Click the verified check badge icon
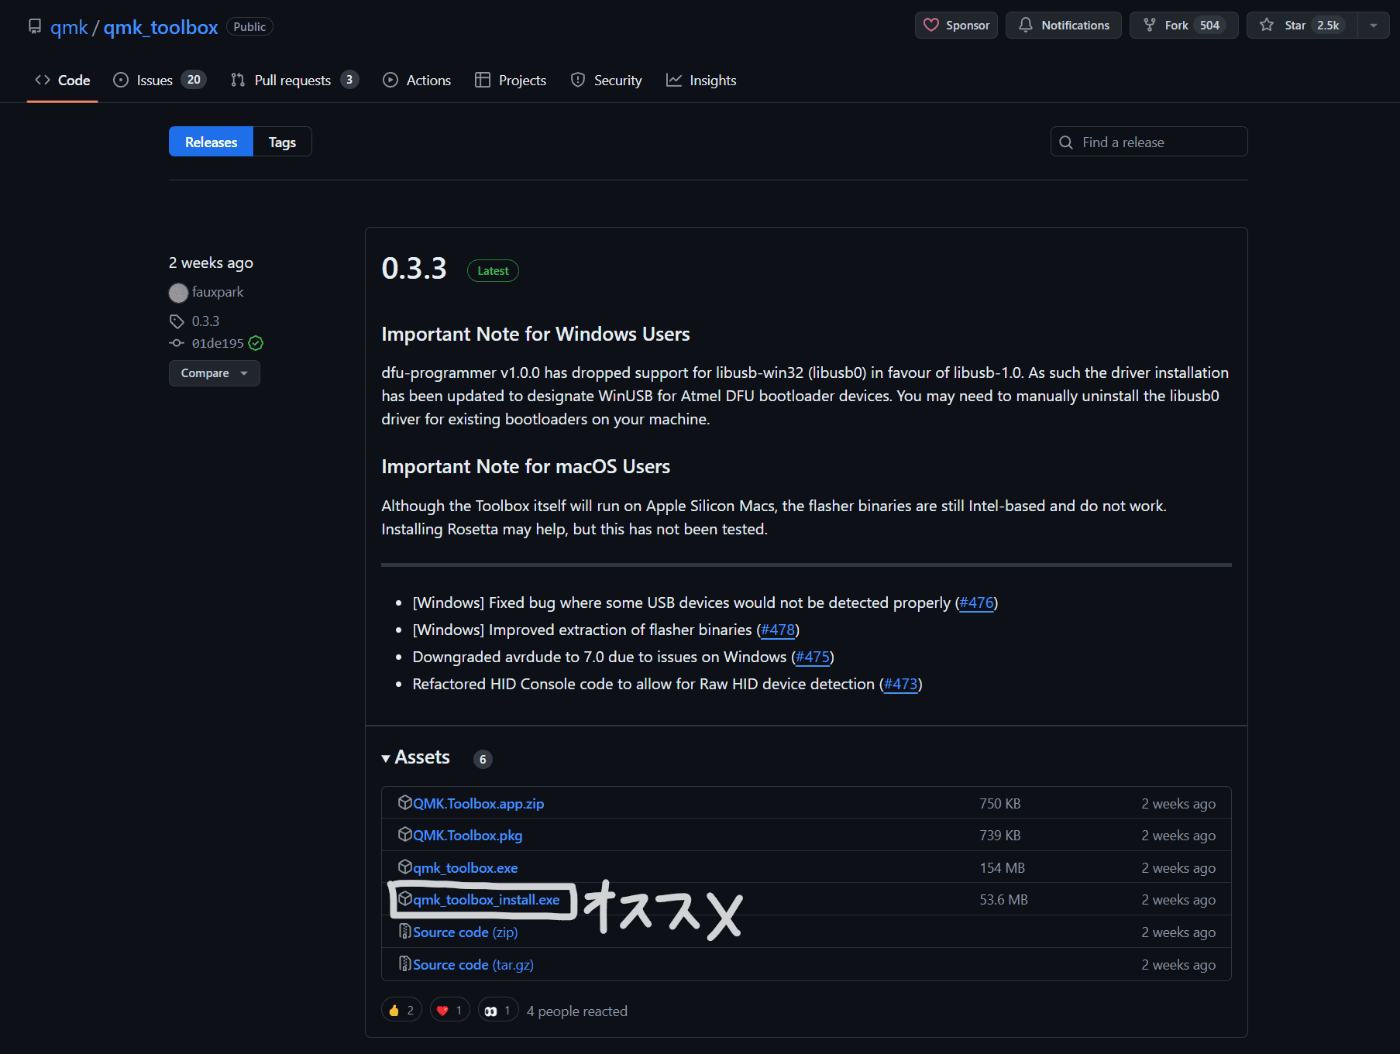1400x1054 pixels. [x=256, y=343]
